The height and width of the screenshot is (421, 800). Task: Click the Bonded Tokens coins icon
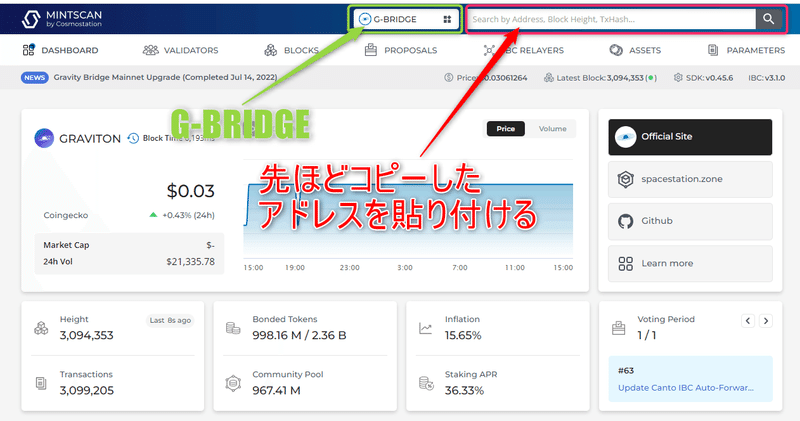pos(233,328)
